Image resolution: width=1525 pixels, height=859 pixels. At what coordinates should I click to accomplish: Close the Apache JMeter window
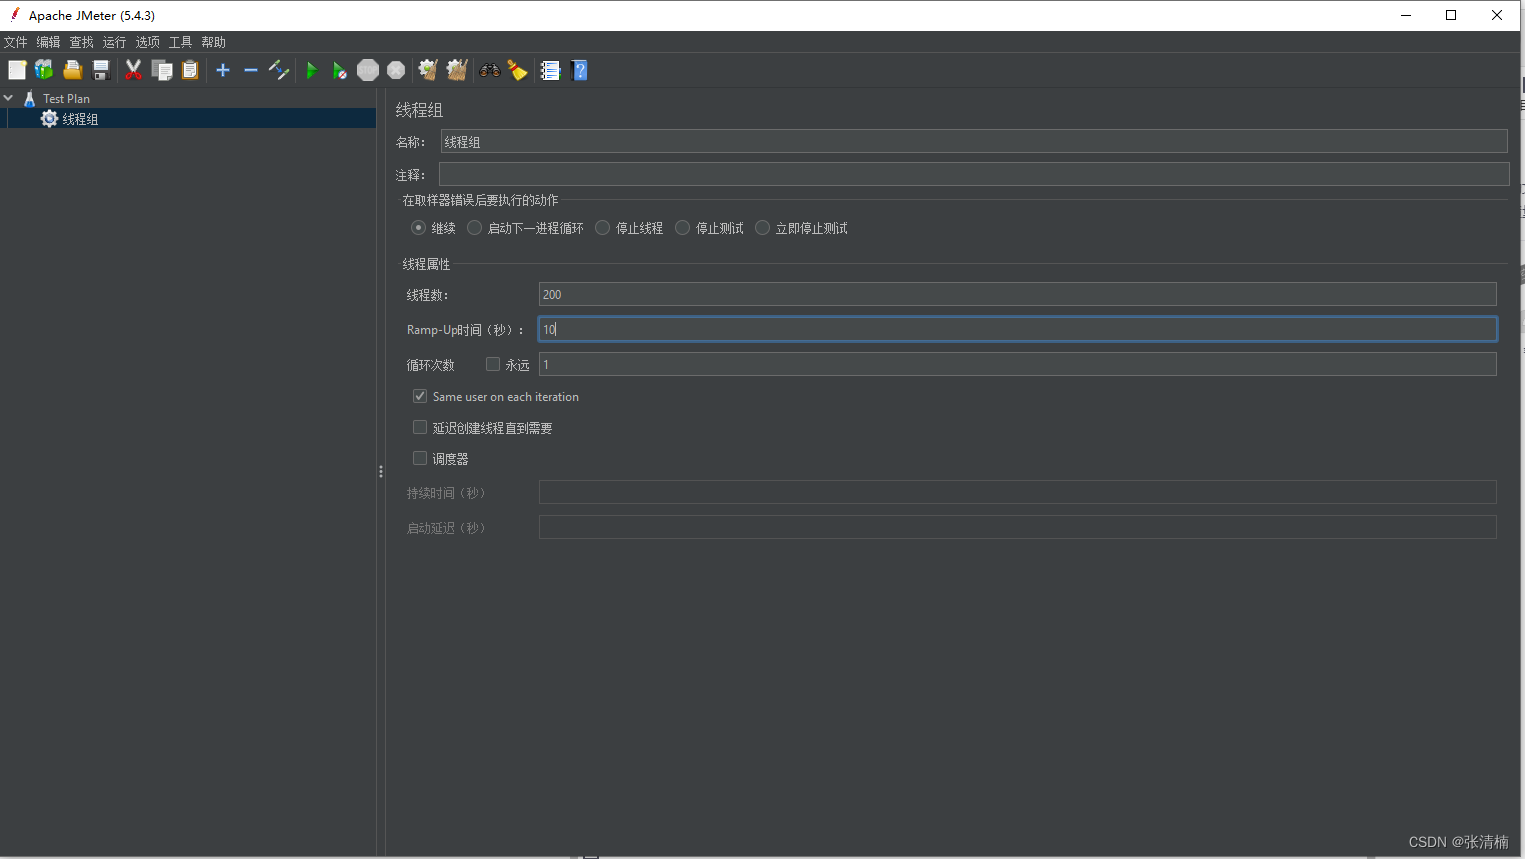(x=1497, y=15)
